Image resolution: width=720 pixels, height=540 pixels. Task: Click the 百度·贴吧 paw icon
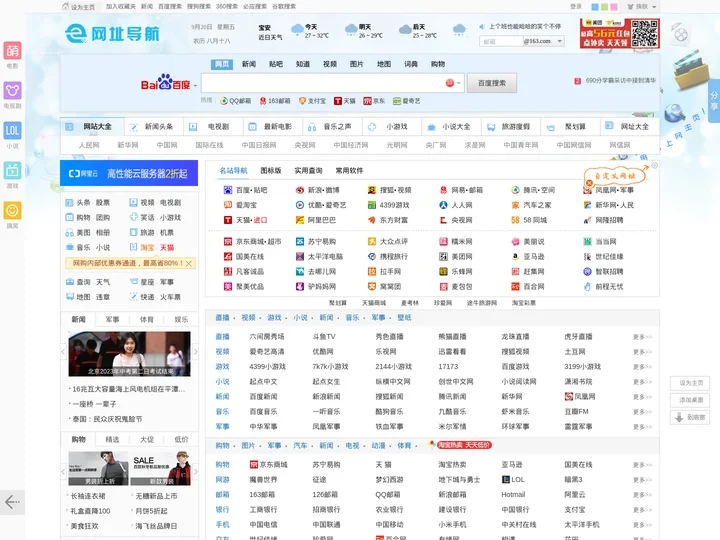pyautogui.click(x=228, y=190)
